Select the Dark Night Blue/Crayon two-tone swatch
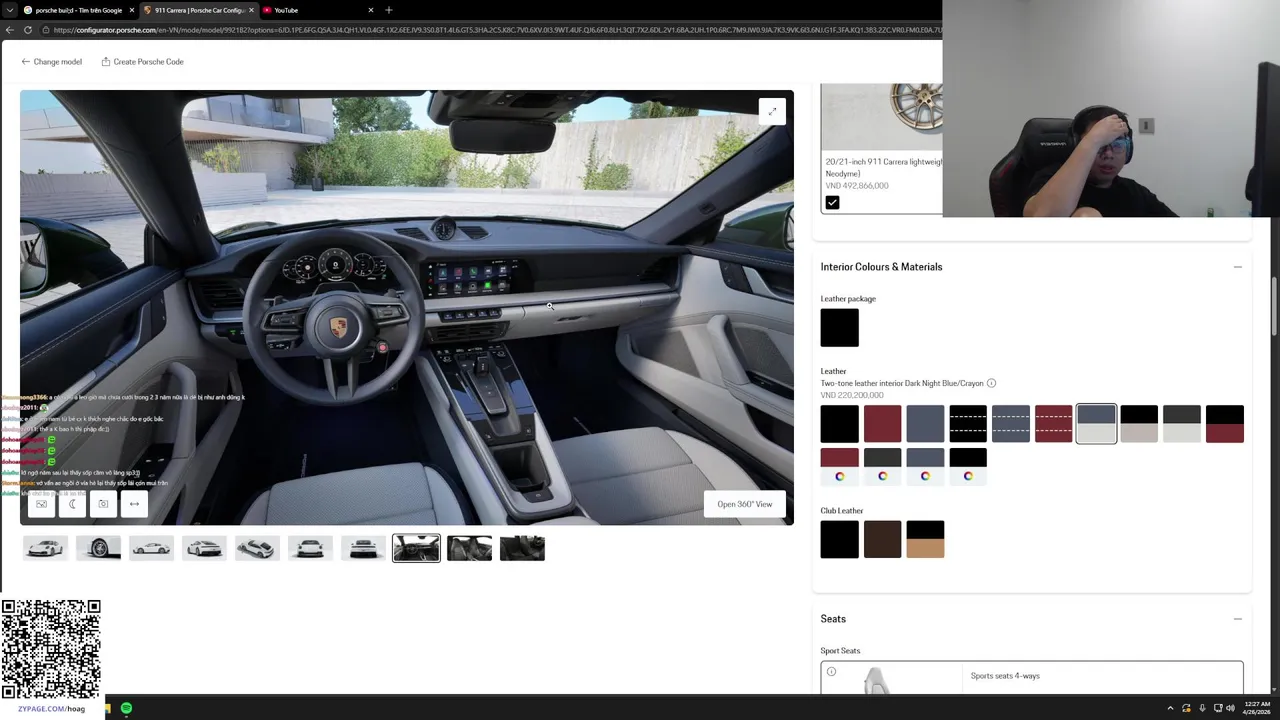Screen dimensions: 1280x720 [1096, 424]
